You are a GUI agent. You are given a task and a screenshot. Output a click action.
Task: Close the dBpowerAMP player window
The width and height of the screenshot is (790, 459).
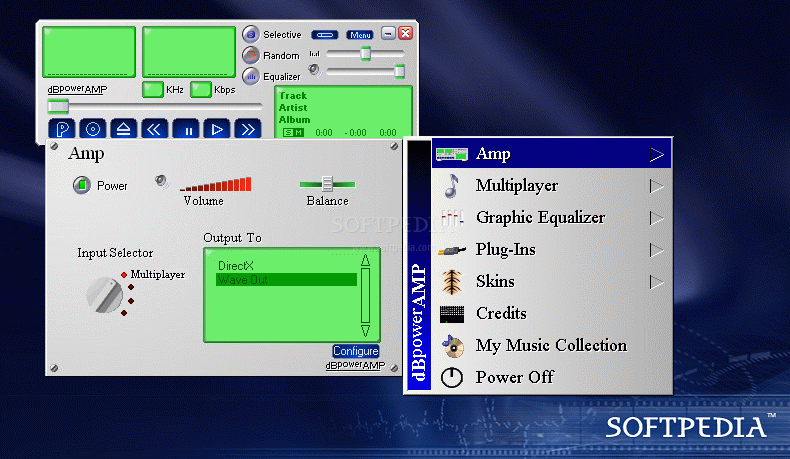click(x=406, y=33)
